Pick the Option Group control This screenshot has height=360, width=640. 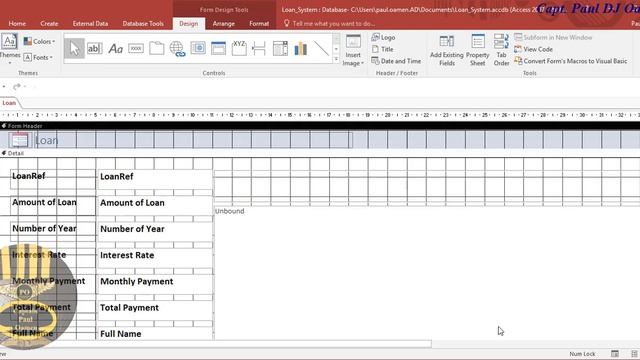(239, 49)
